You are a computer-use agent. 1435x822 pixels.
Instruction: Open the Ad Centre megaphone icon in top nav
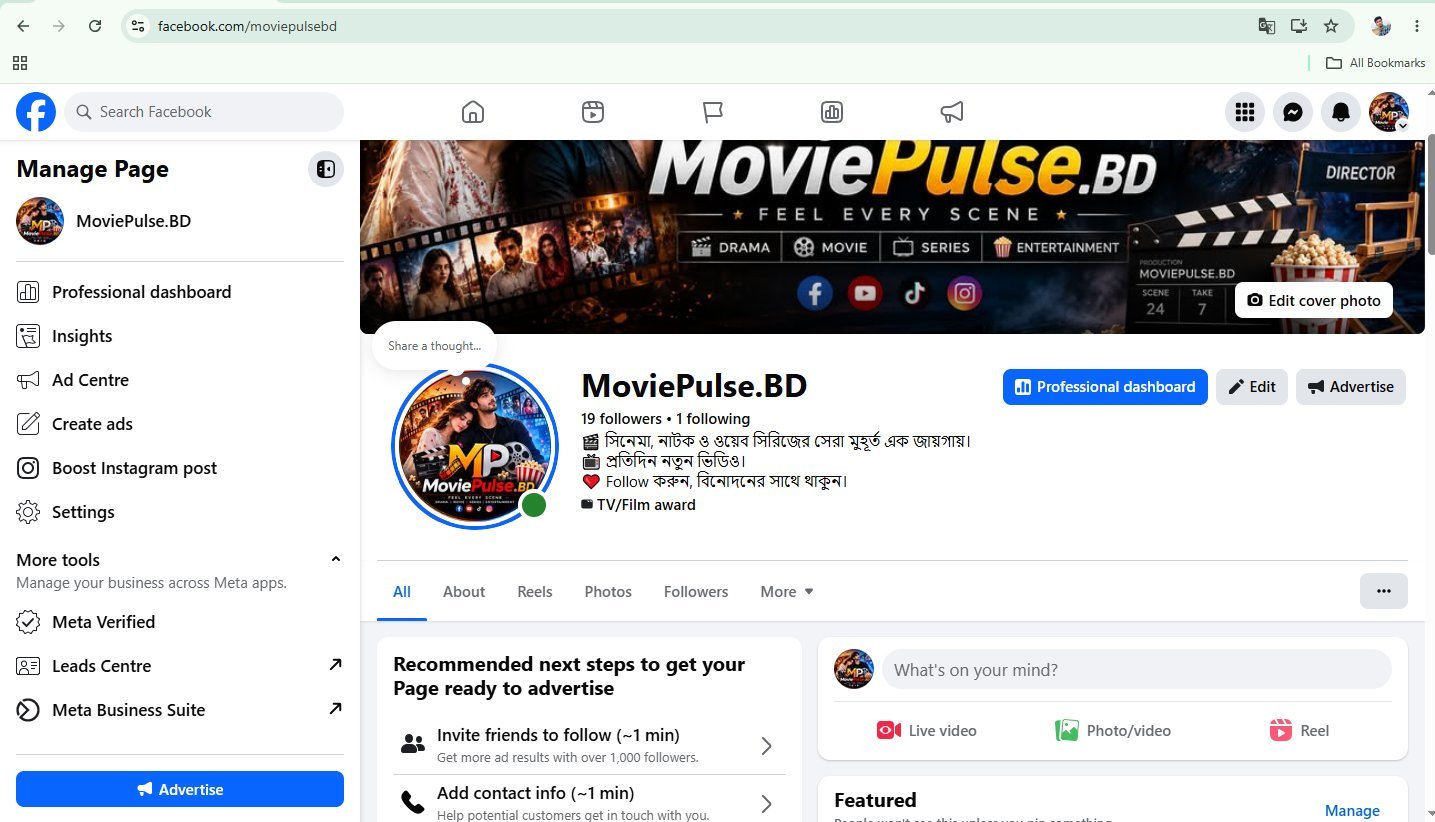tap(952, 112)
